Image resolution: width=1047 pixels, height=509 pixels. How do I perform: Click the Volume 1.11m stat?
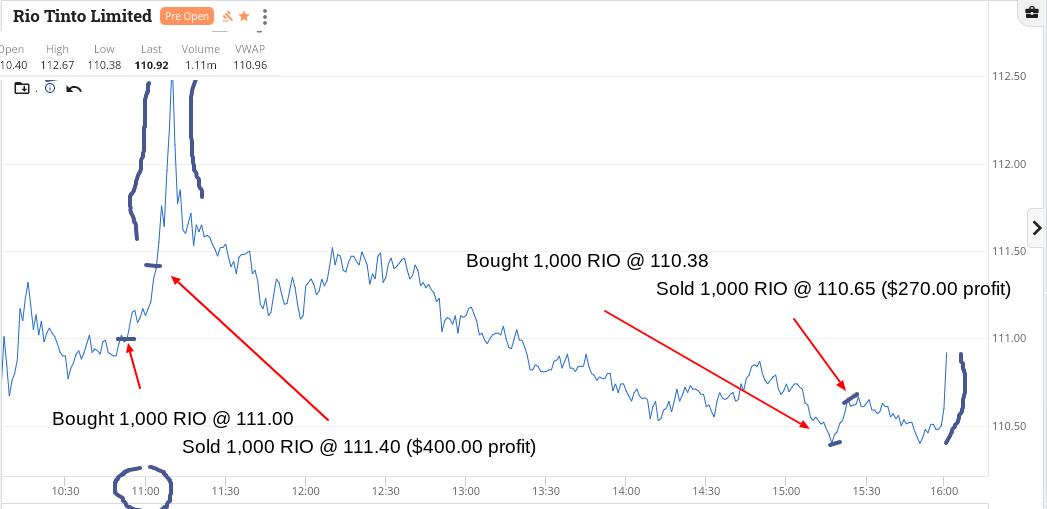pos(200,57)
